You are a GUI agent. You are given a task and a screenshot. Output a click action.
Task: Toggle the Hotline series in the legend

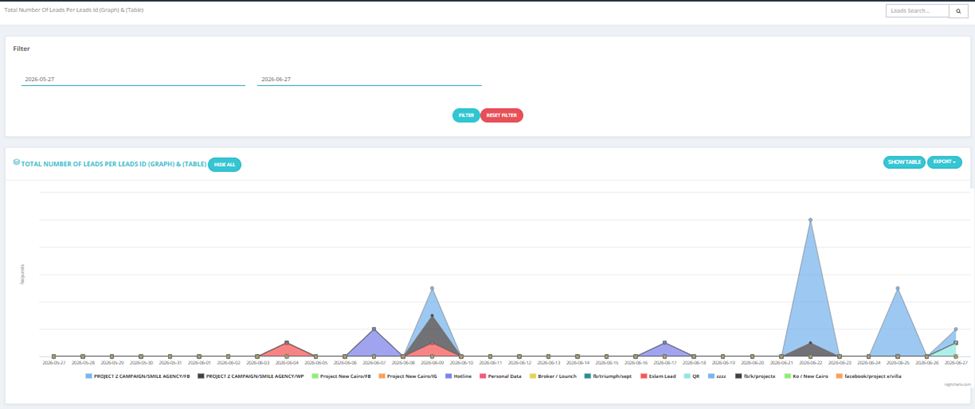pyautogui.click(x=459, y=376)
